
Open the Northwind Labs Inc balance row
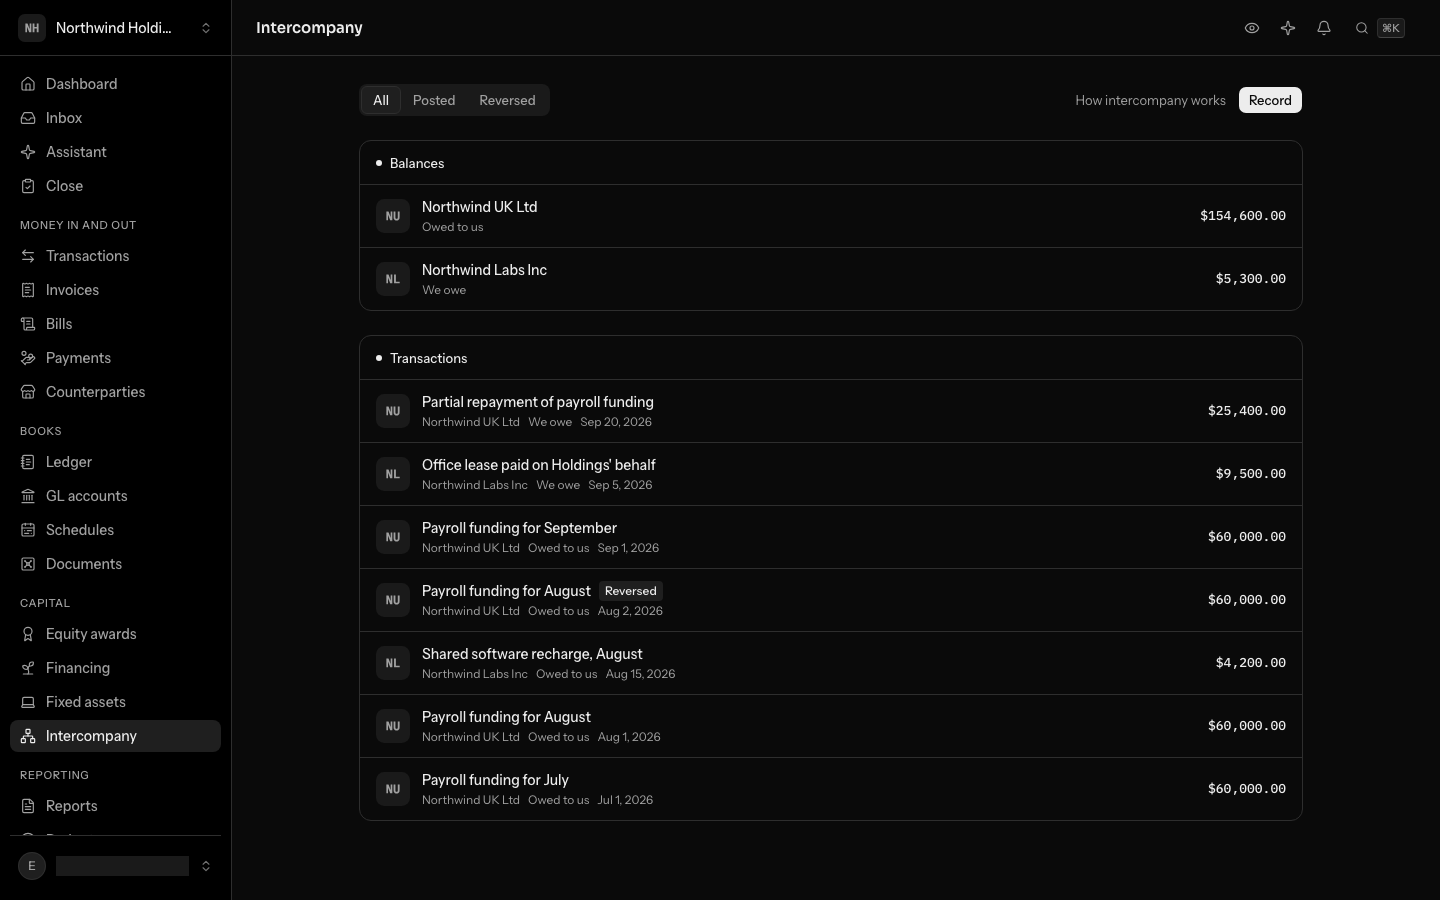coord(831,279)
